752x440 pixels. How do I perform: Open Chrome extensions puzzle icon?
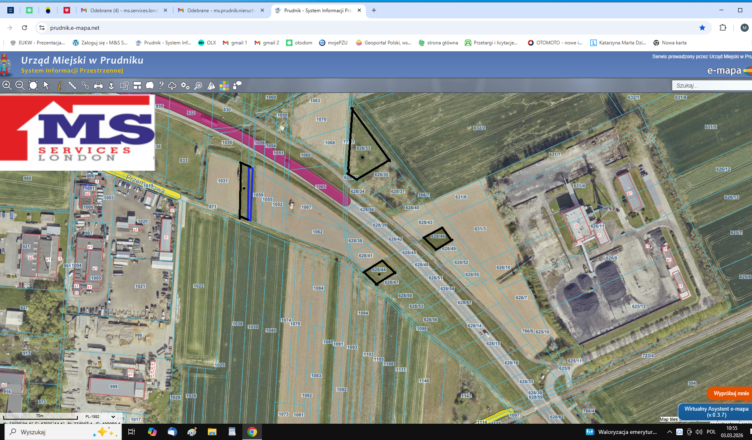[723, 27]
